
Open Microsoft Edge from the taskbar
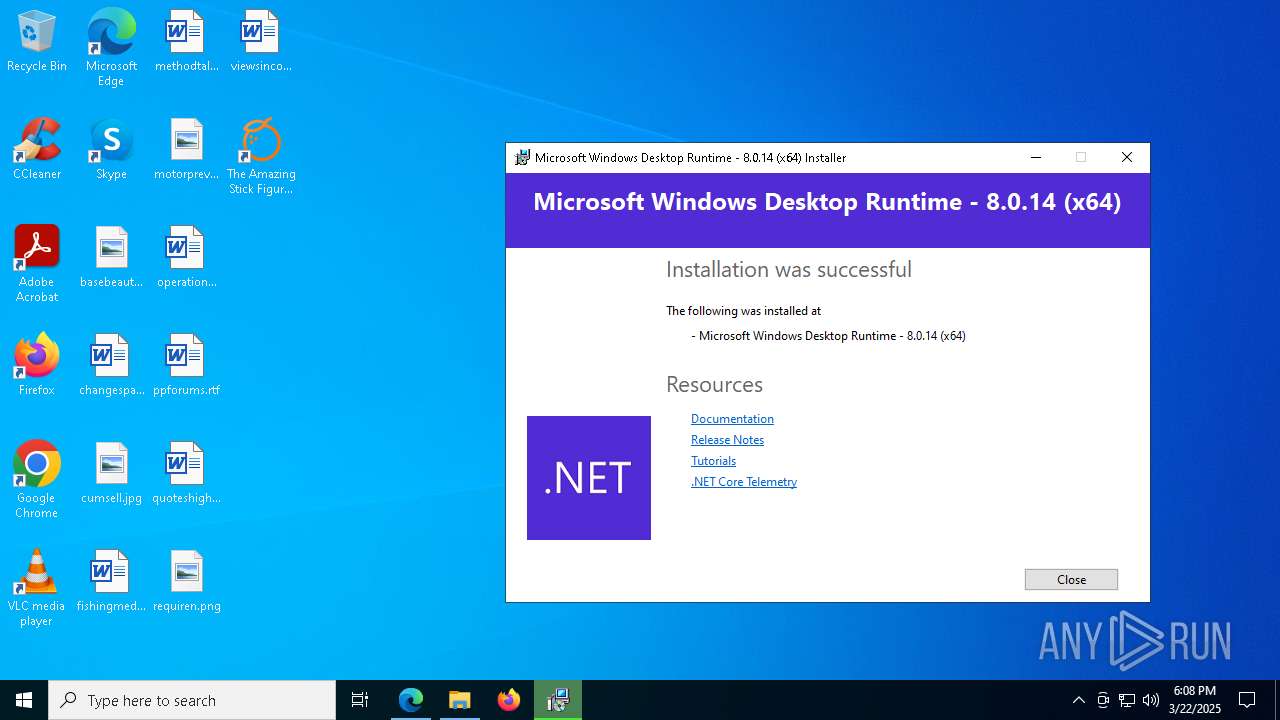coord(411,700)
